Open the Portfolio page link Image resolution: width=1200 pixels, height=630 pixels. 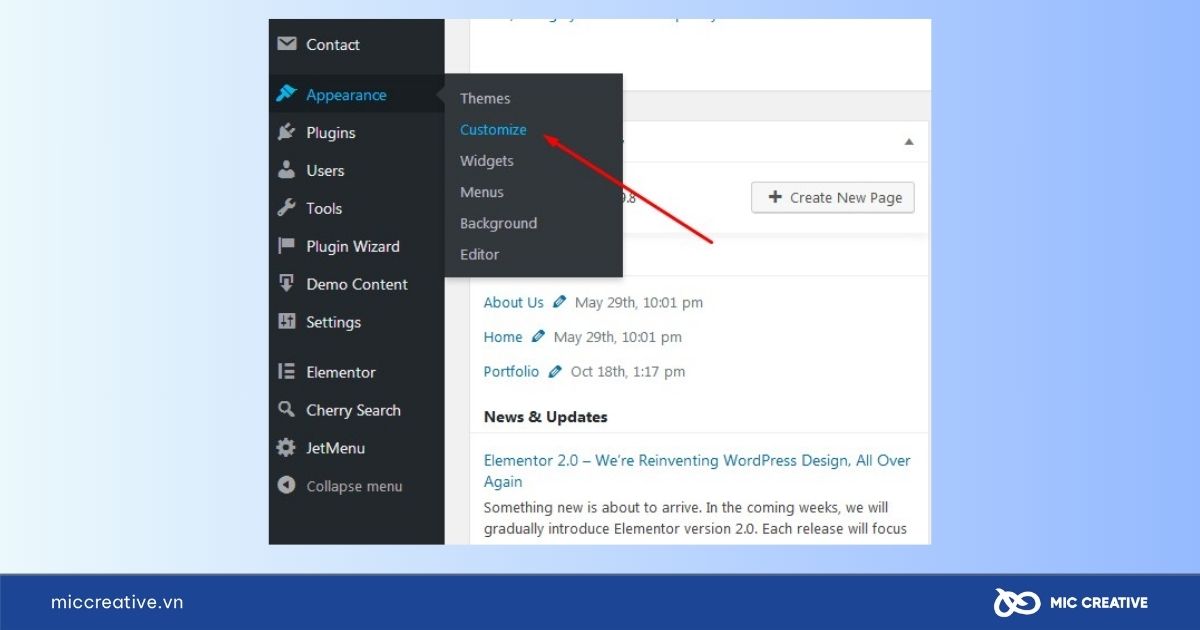point(511,371)
